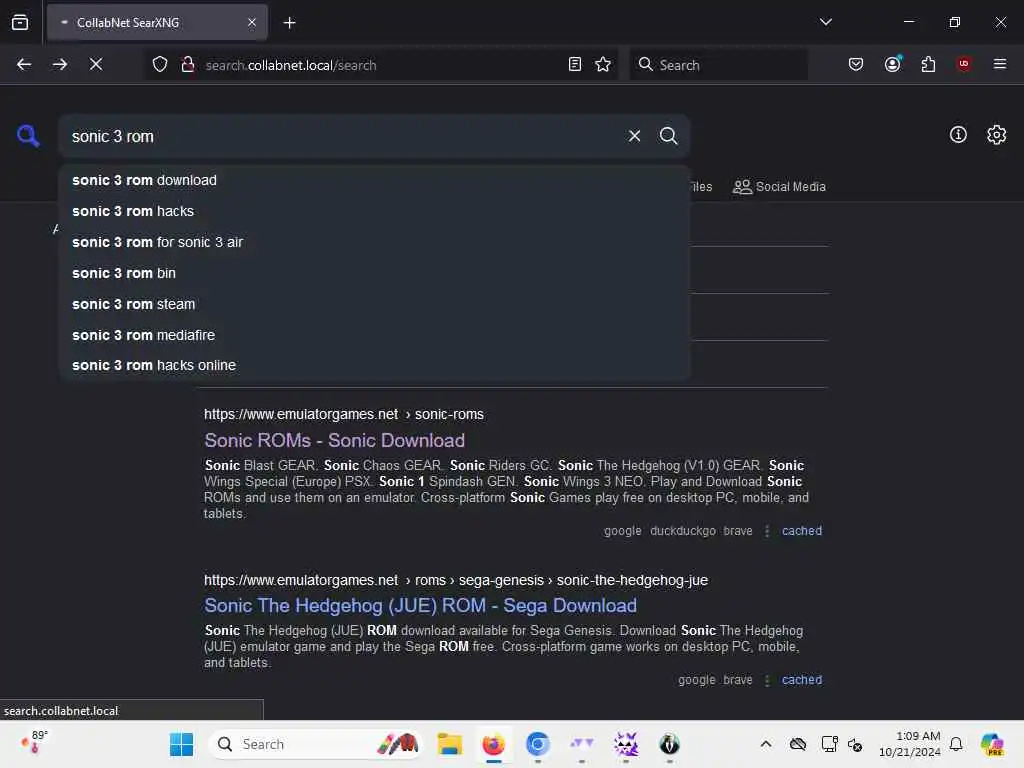
Task: Switch to Firefox on the taskbar
Action: pyautogui.click(x=494, y=744)
